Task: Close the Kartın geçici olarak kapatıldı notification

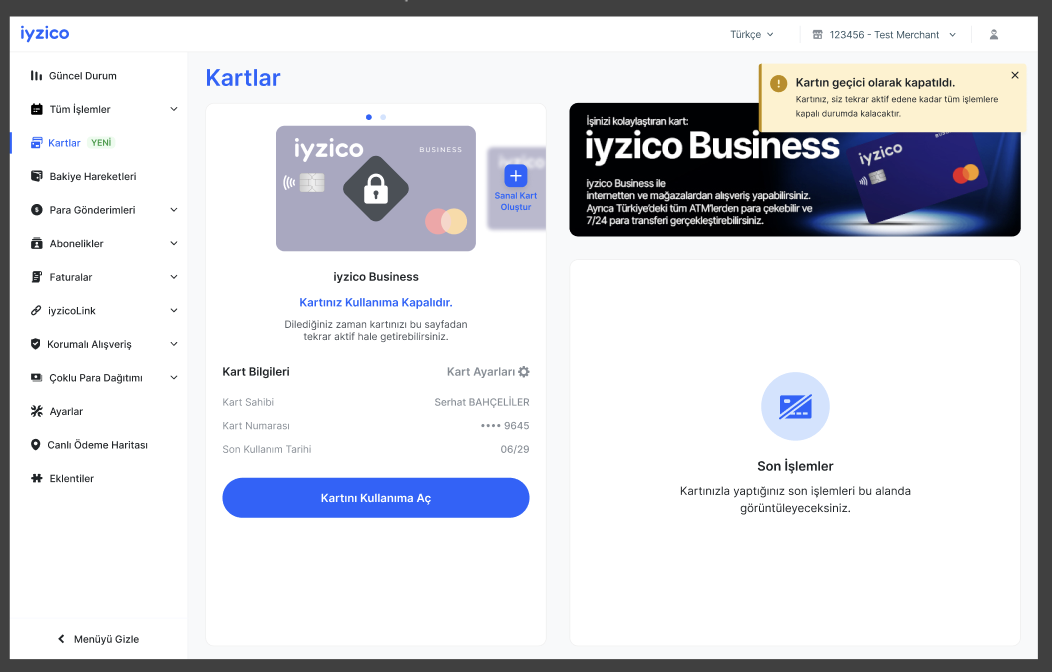Action: click(1014, 75)
